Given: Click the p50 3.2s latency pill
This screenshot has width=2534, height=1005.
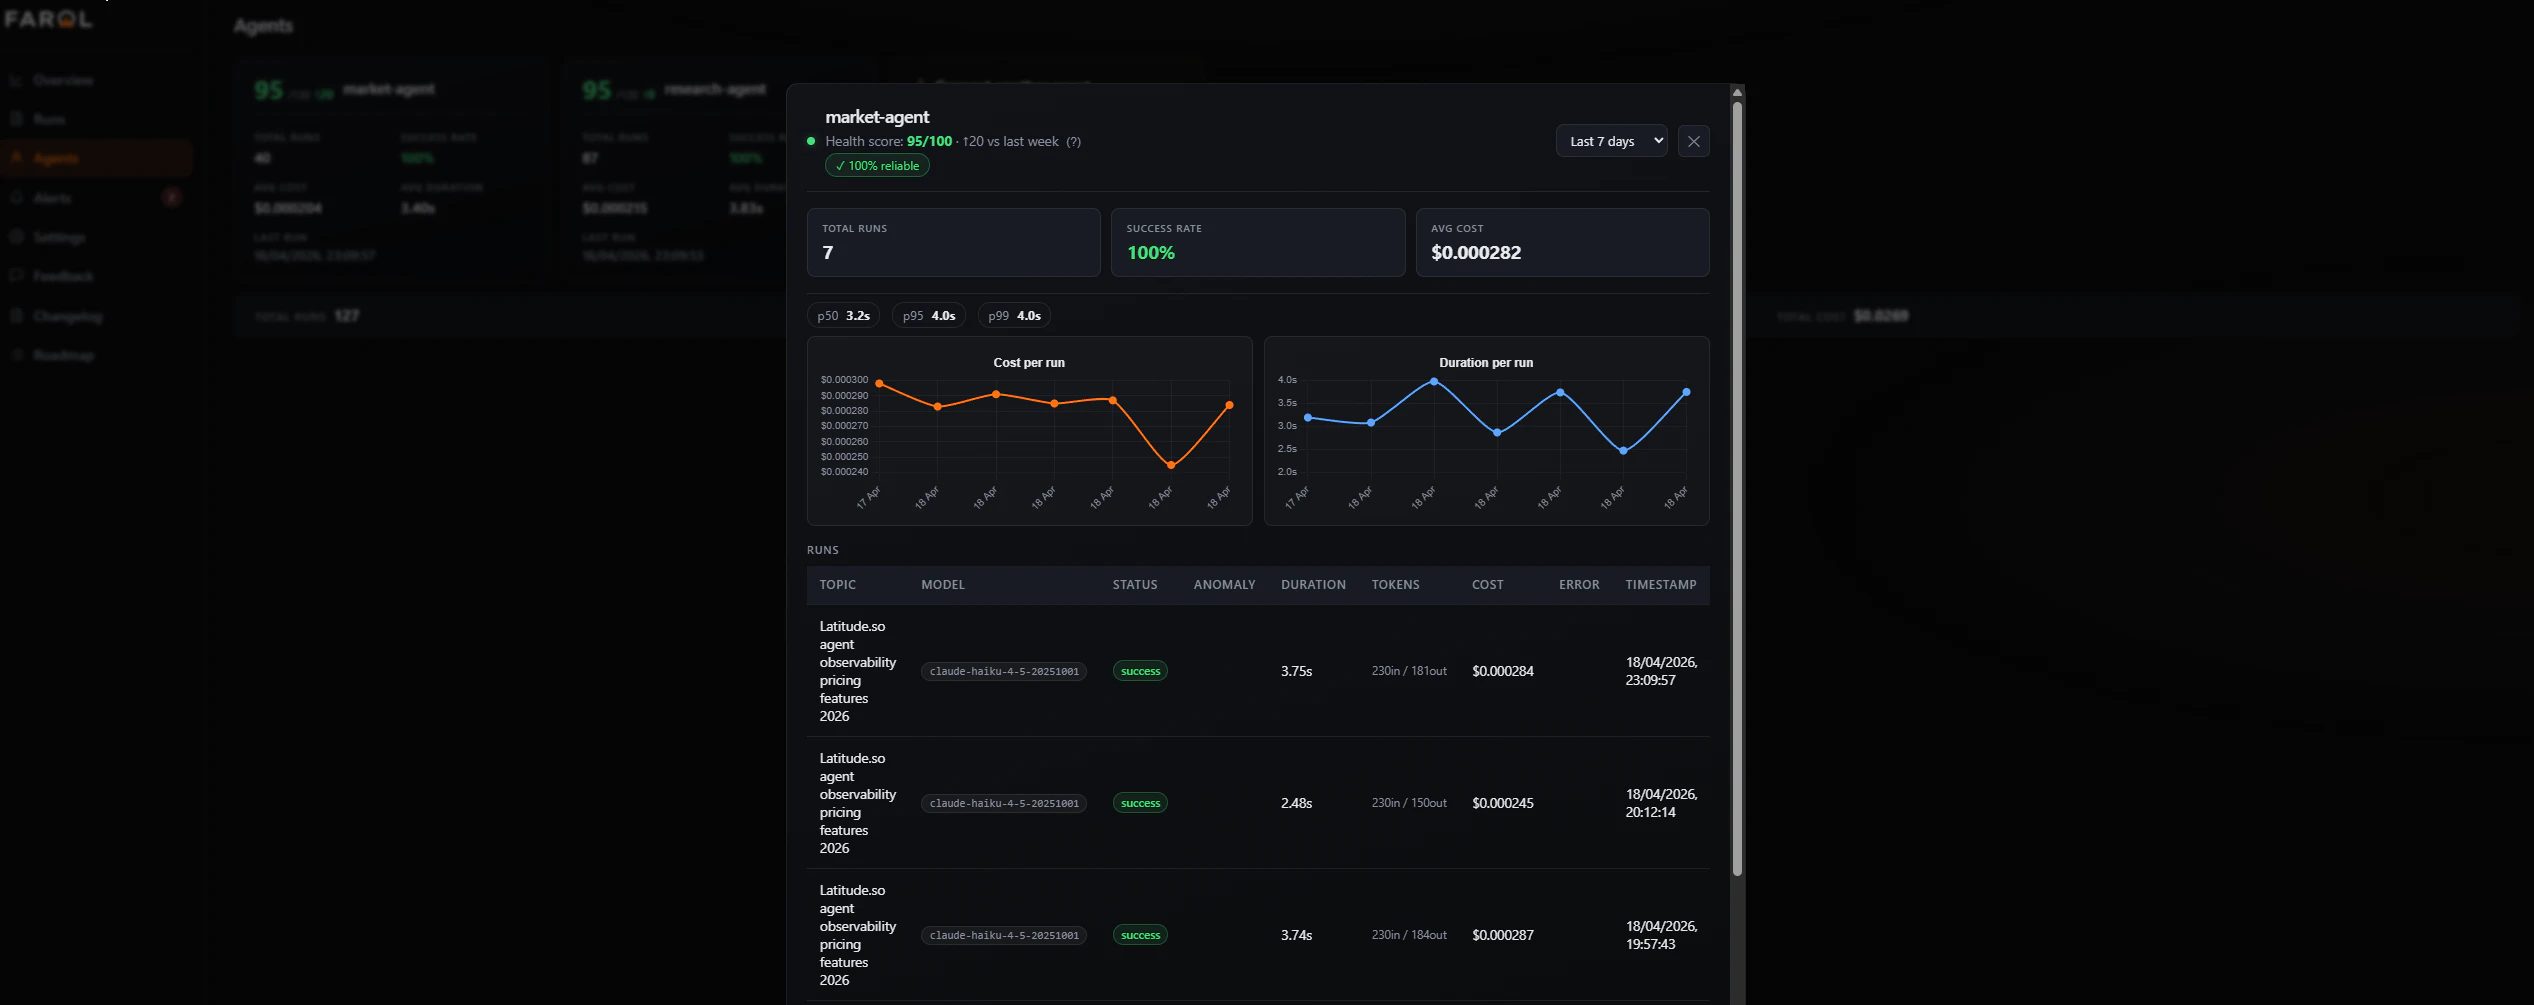Looking at the screenshot, I should 843,316.
